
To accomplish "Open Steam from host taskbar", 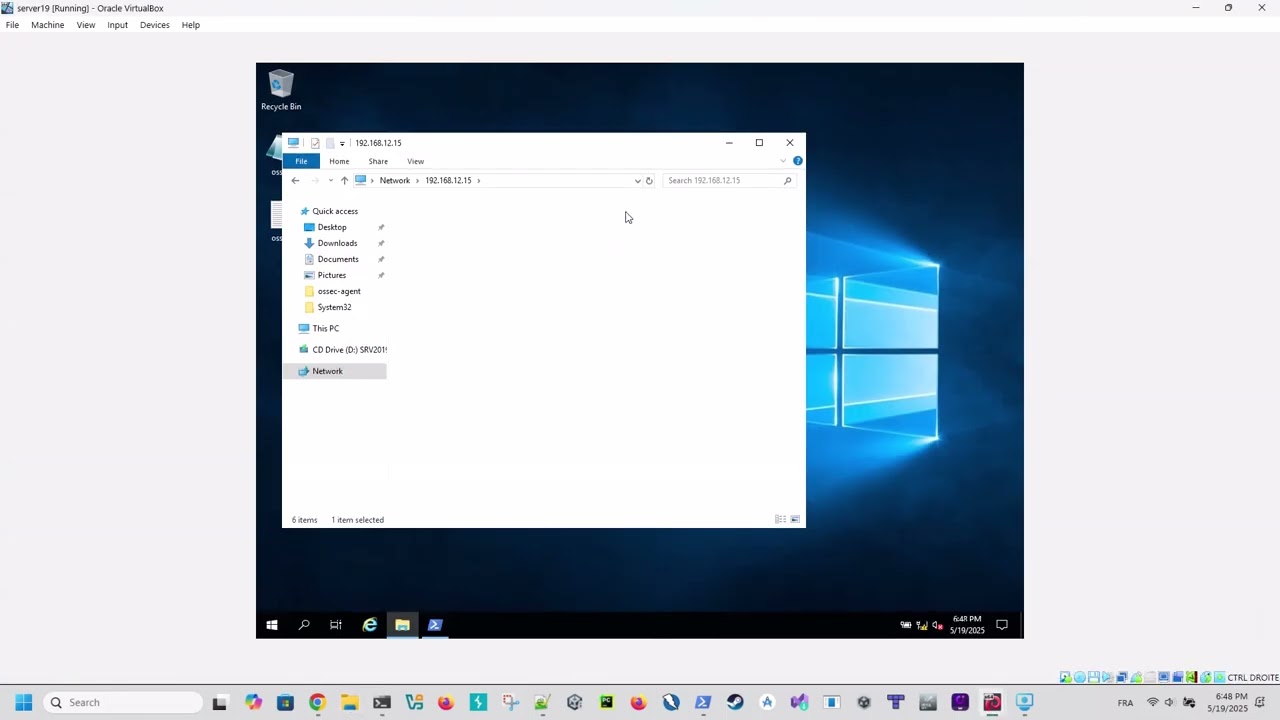I will click(735, 702).
